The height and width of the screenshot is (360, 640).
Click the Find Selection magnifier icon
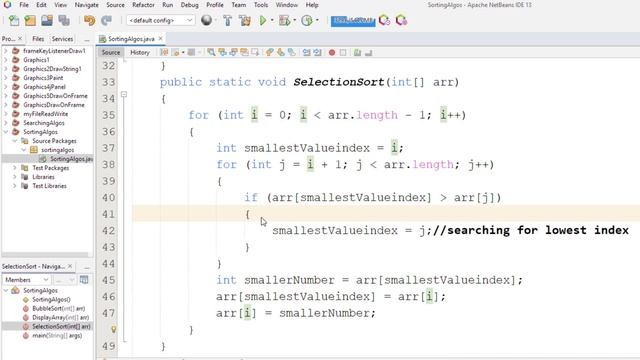(211, 53)
